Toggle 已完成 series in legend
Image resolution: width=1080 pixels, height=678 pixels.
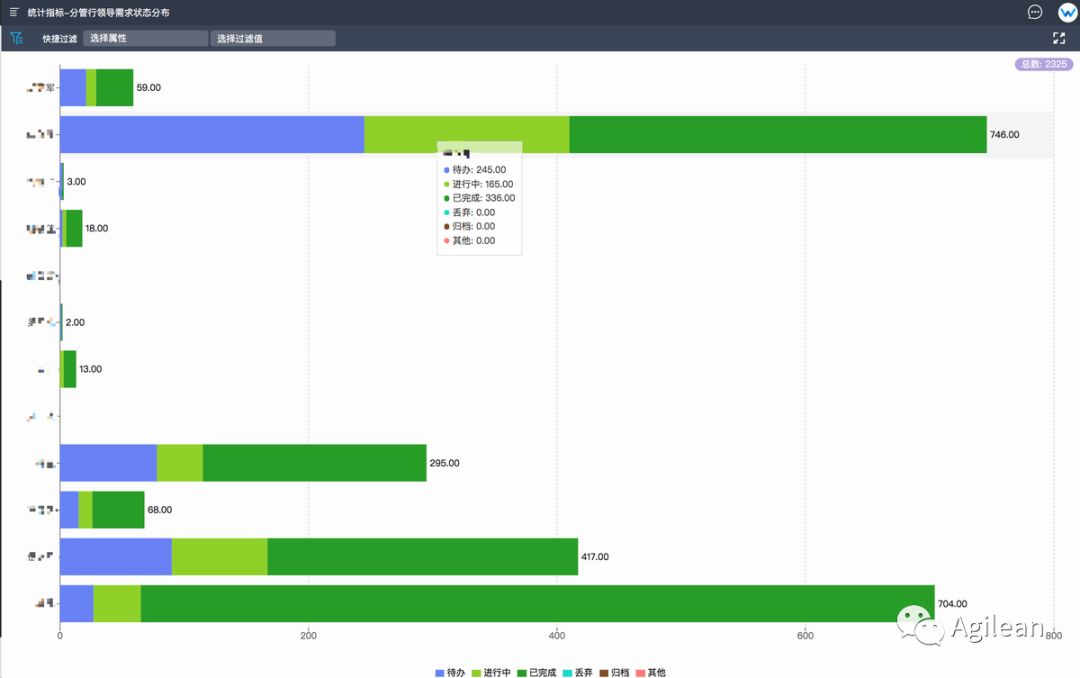click(537, 672)
